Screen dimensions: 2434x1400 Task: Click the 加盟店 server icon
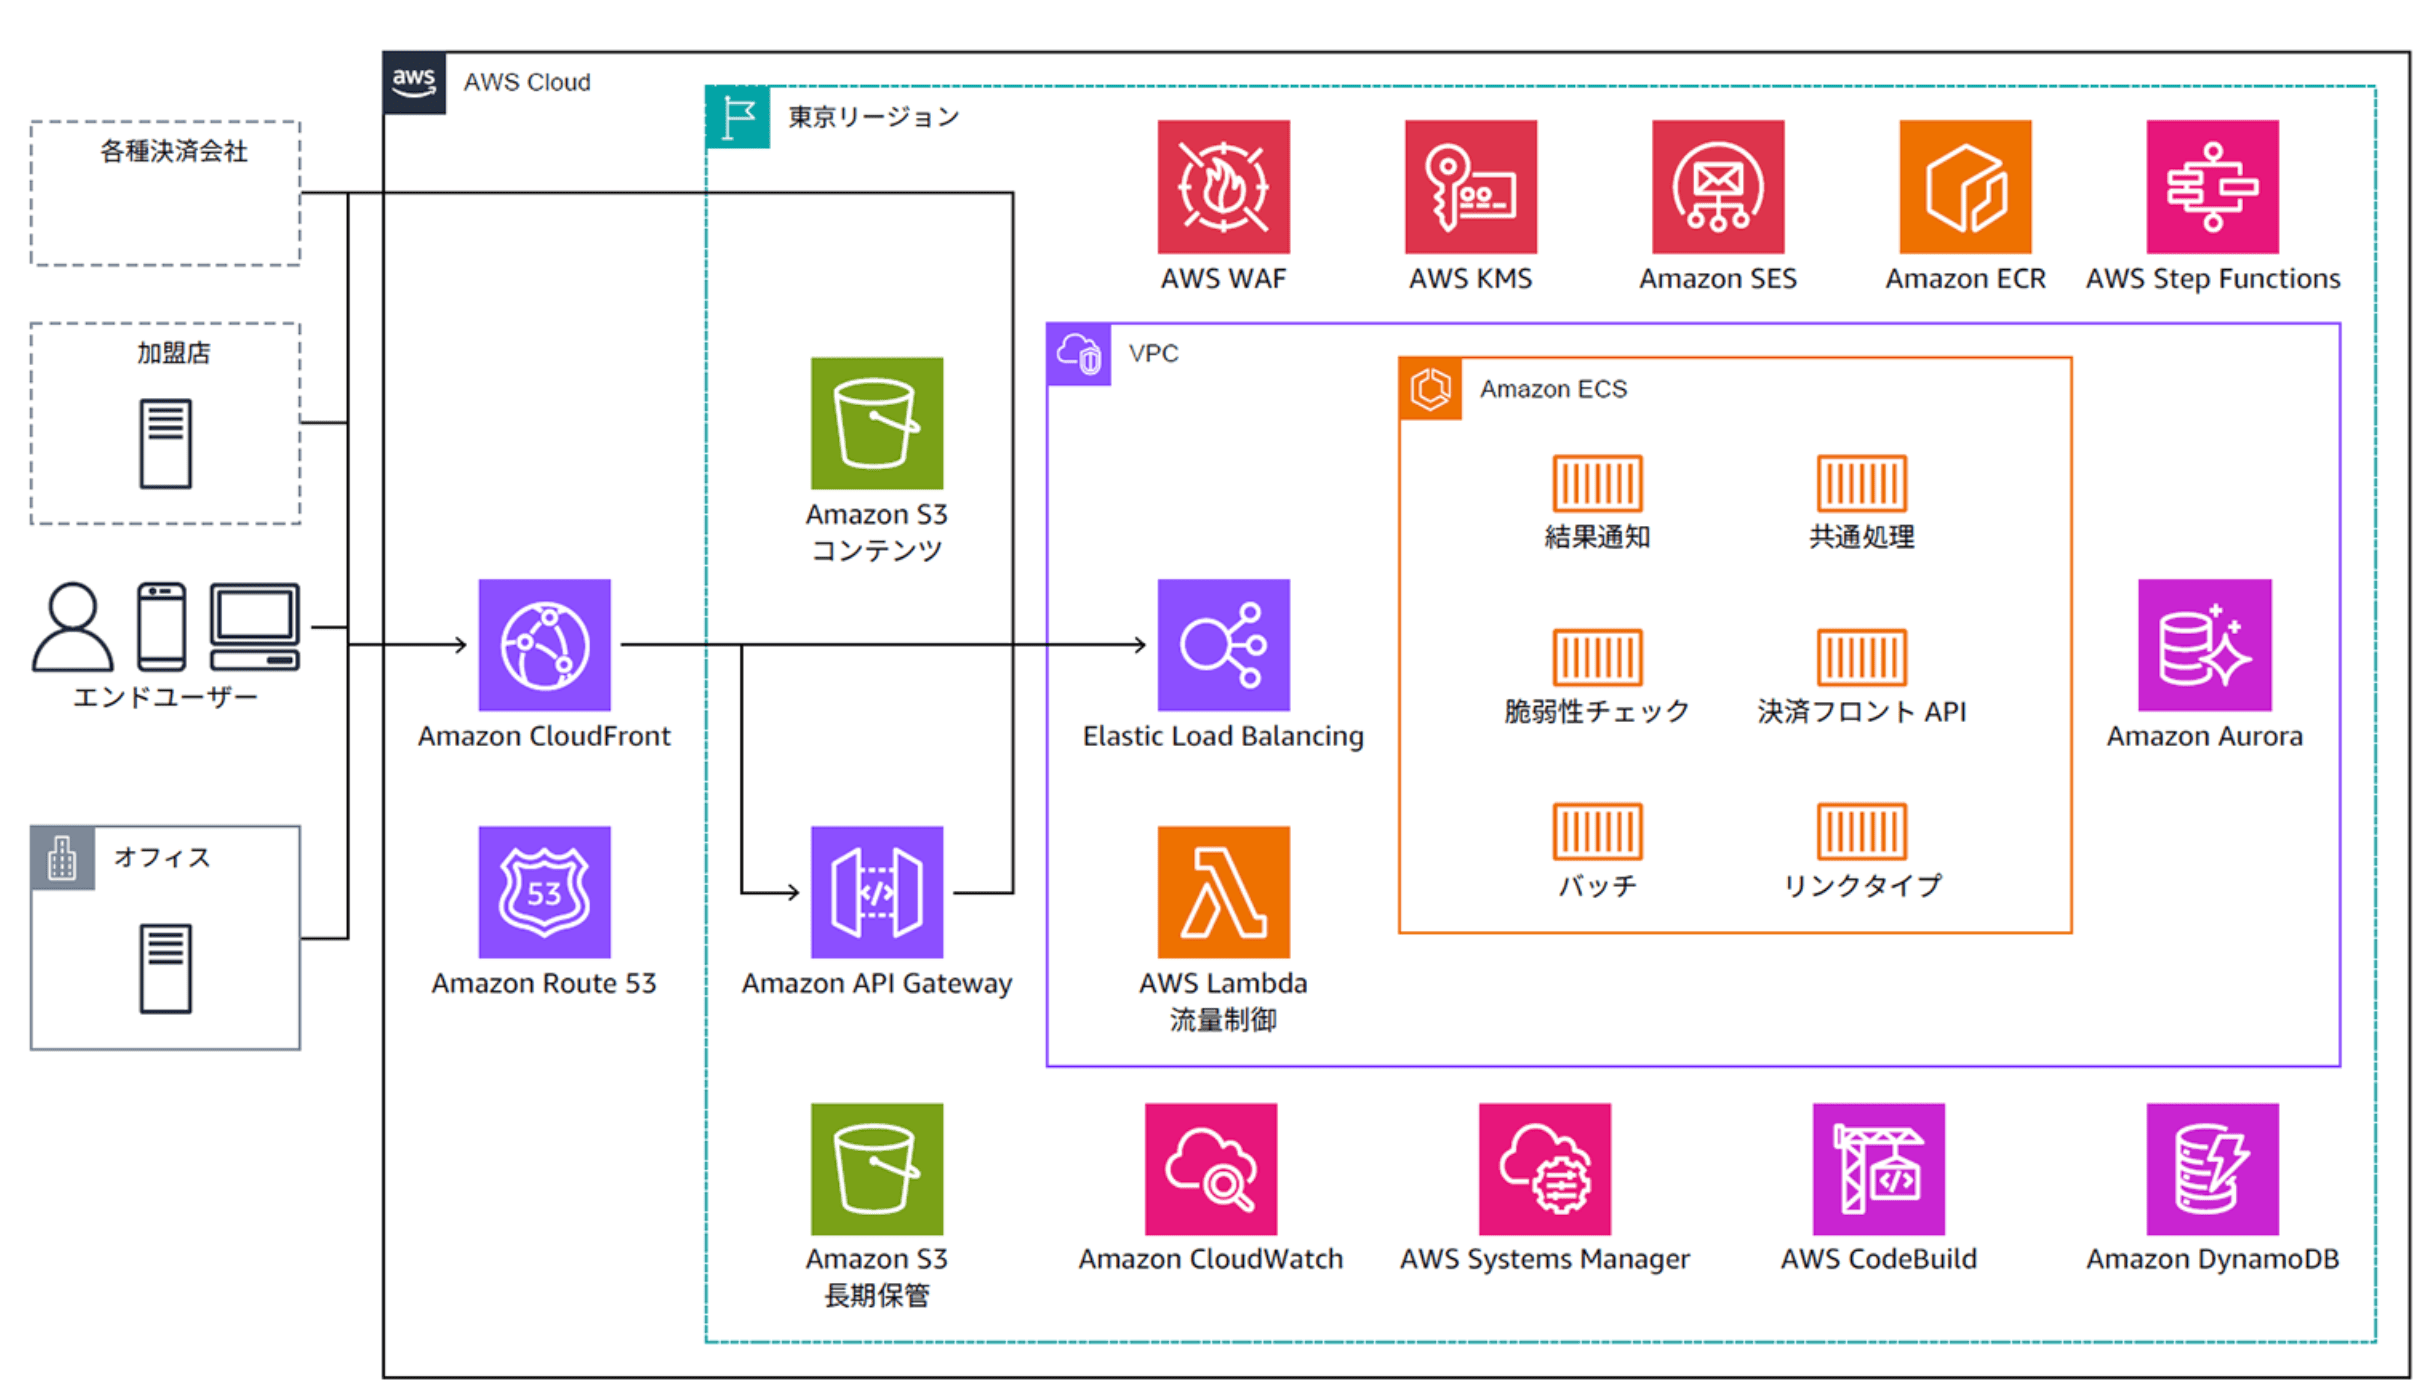point(165,443)
